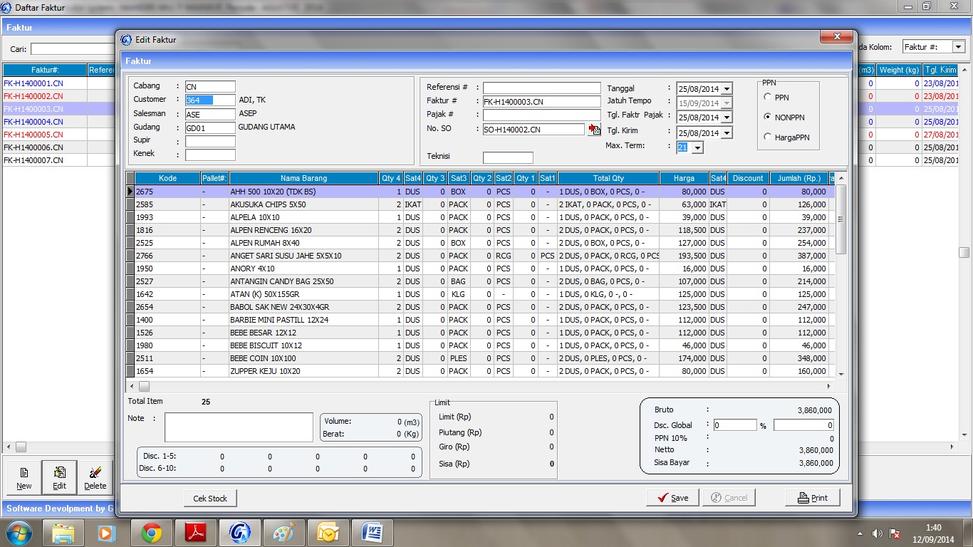Switch to the invoicing application taskbar icon

(240, 533)
